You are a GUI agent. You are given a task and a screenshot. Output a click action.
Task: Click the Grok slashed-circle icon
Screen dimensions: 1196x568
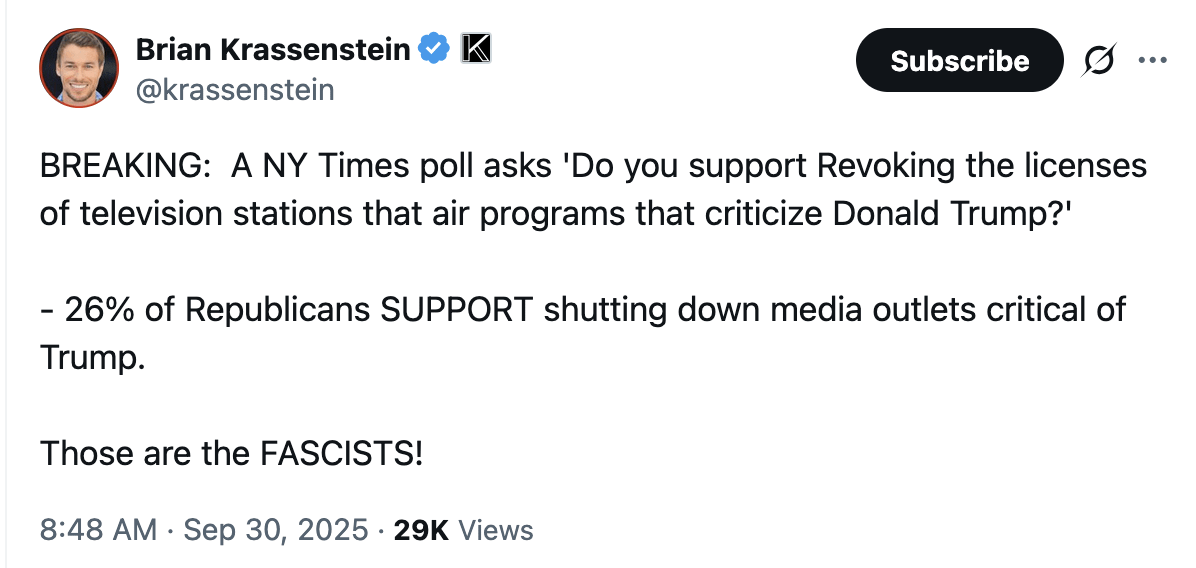[x=1099, y=61]
